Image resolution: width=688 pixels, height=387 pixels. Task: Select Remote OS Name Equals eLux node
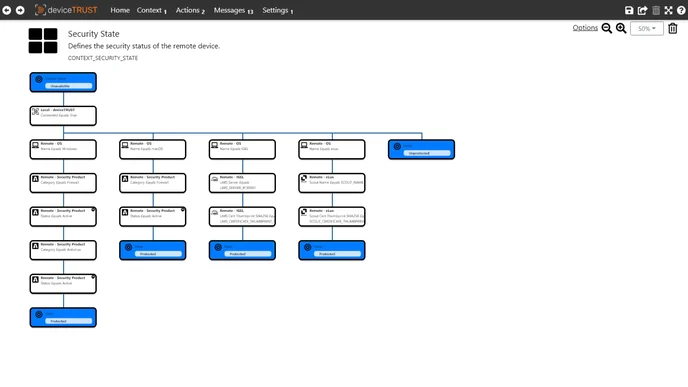point(332,150)
